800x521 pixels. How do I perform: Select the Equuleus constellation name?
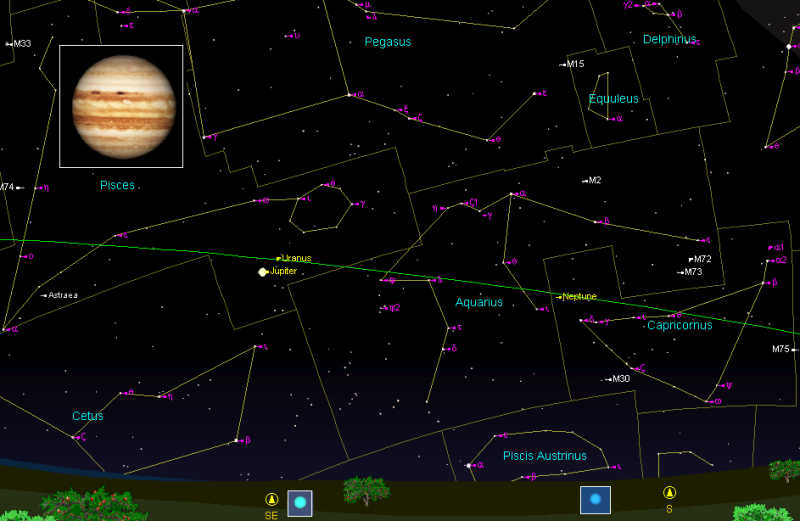(613, 98)
